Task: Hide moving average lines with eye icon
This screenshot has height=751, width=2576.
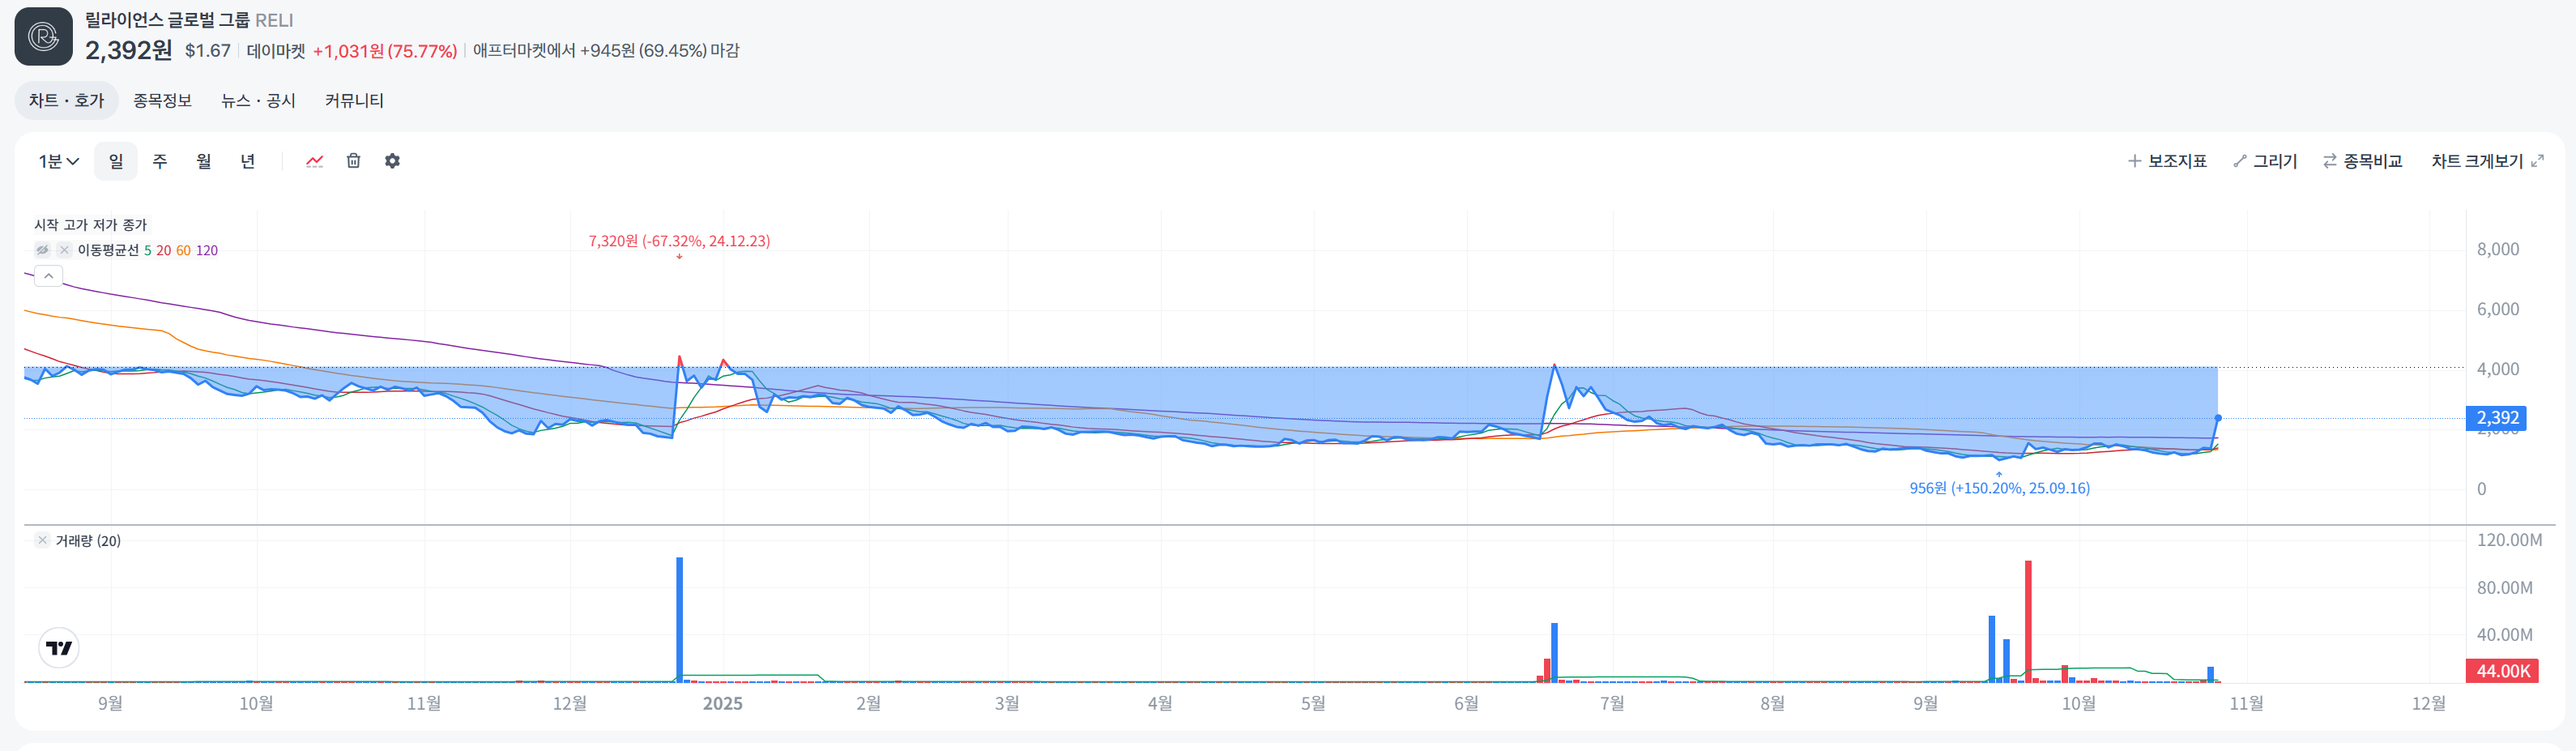Action: (42, 250)
